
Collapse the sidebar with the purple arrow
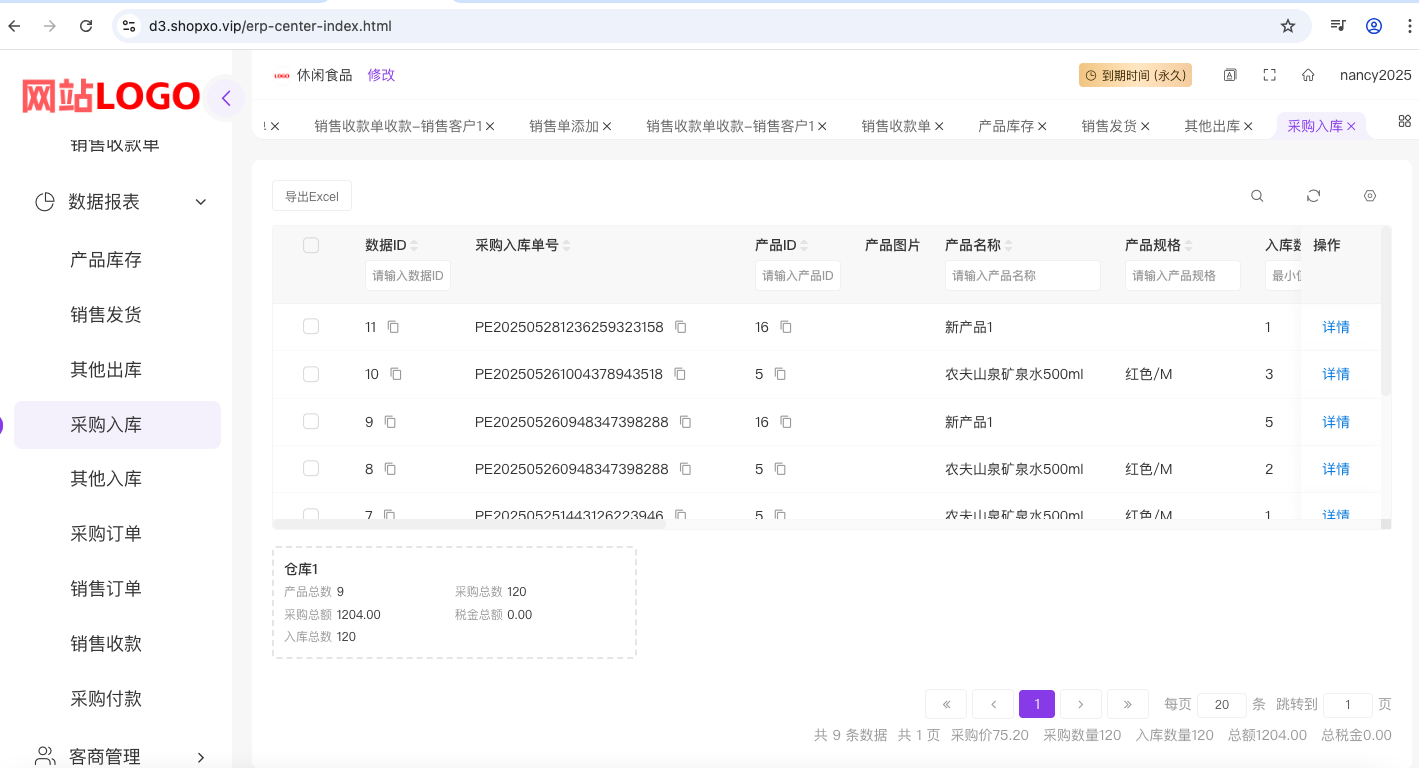[x=226, y=98]
